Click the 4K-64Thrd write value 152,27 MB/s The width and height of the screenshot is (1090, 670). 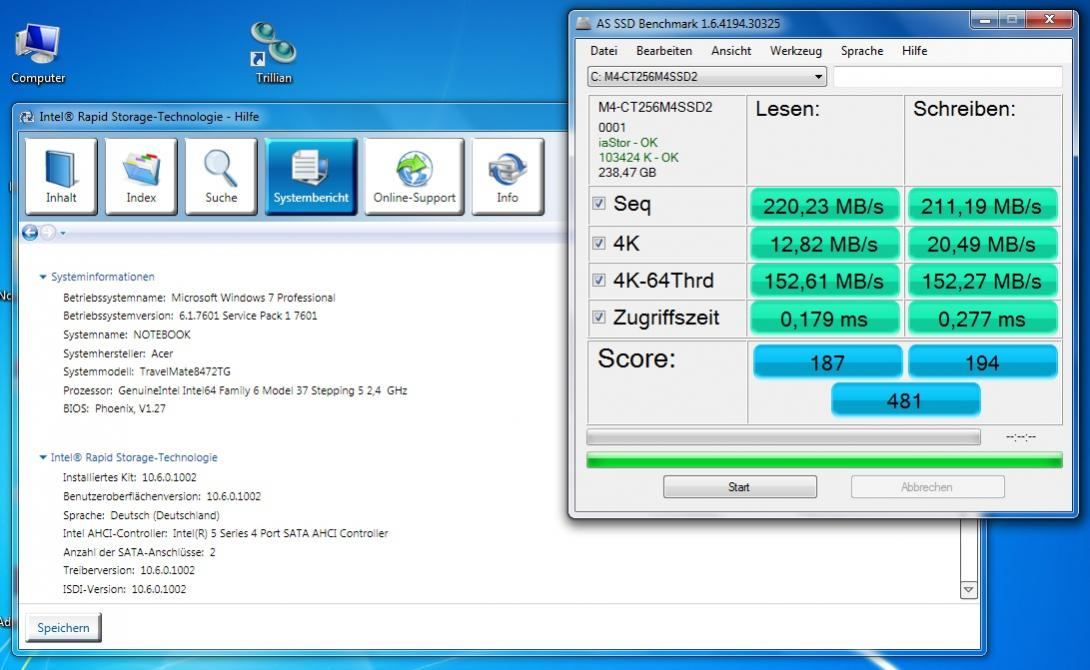pyautogui.click(x=982, y=281)
